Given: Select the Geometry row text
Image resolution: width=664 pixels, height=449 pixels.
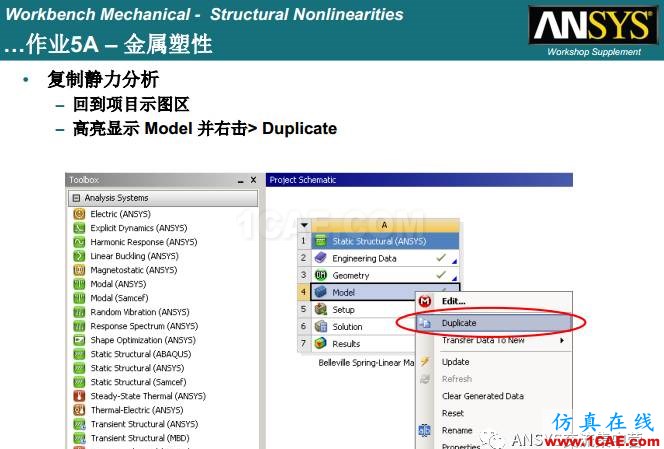Looking at the screenshot, I should click(x=351, y=276).
